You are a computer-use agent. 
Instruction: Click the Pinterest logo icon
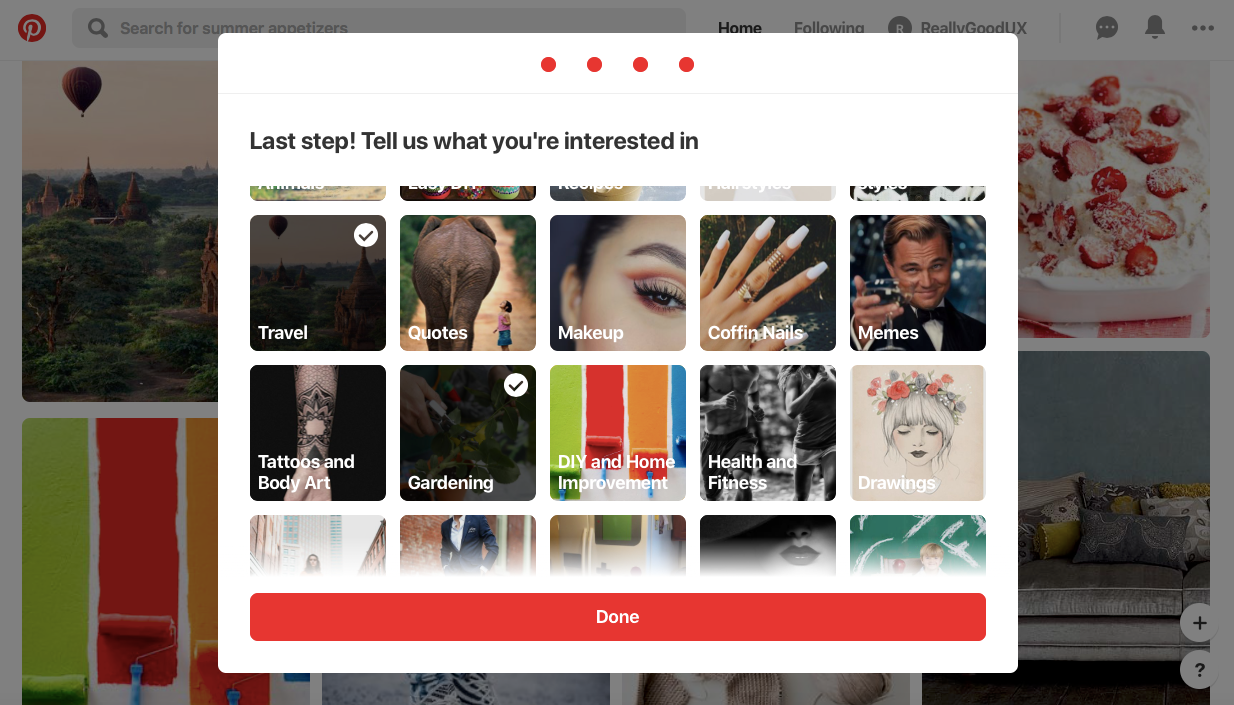click(32, 27)
